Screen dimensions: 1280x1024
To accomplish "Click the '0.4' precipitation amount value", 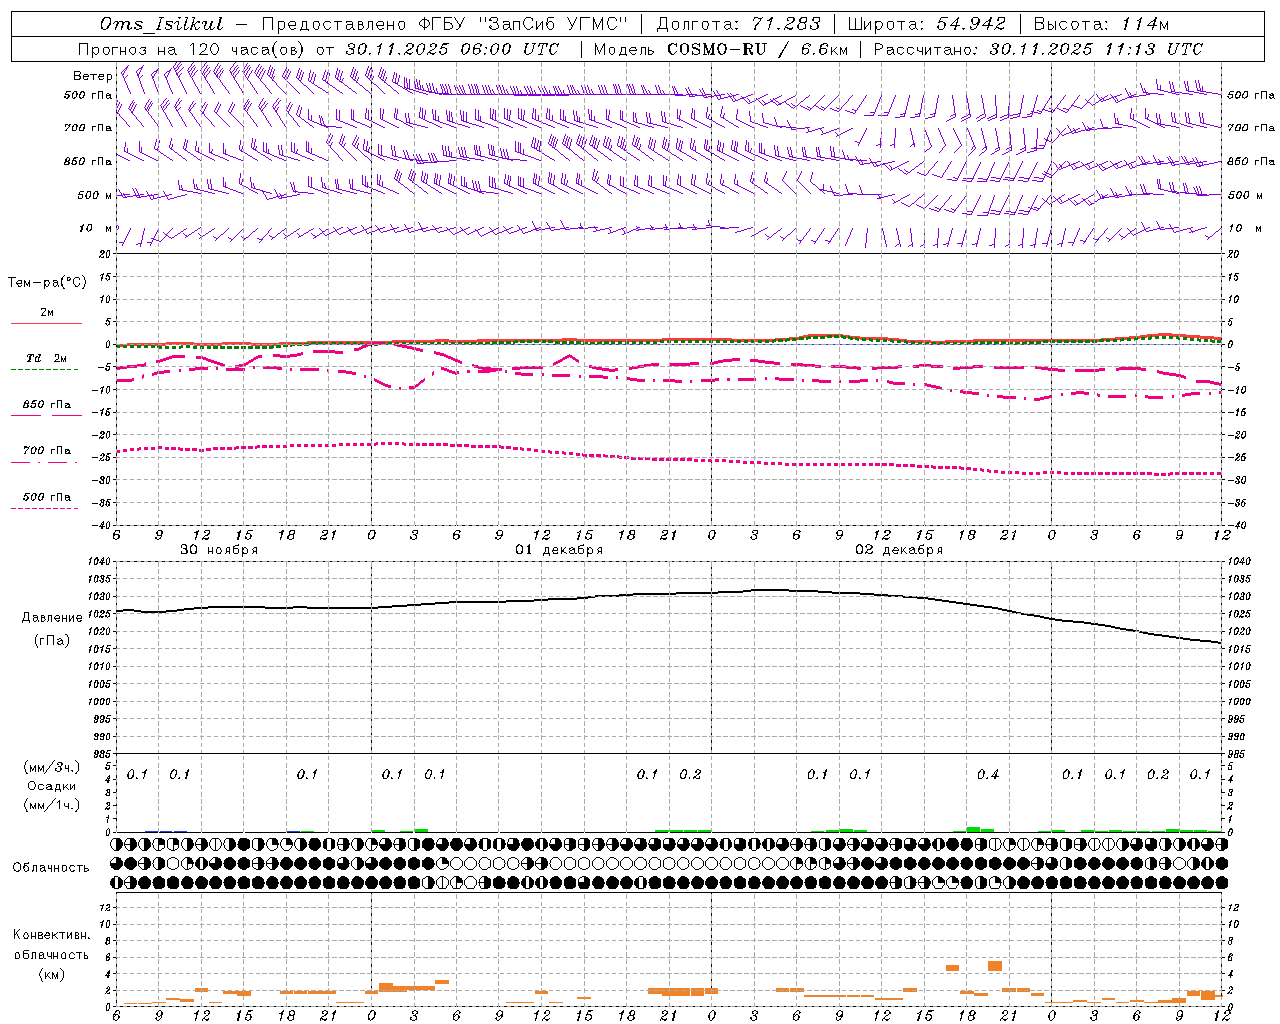I will 987,774.
